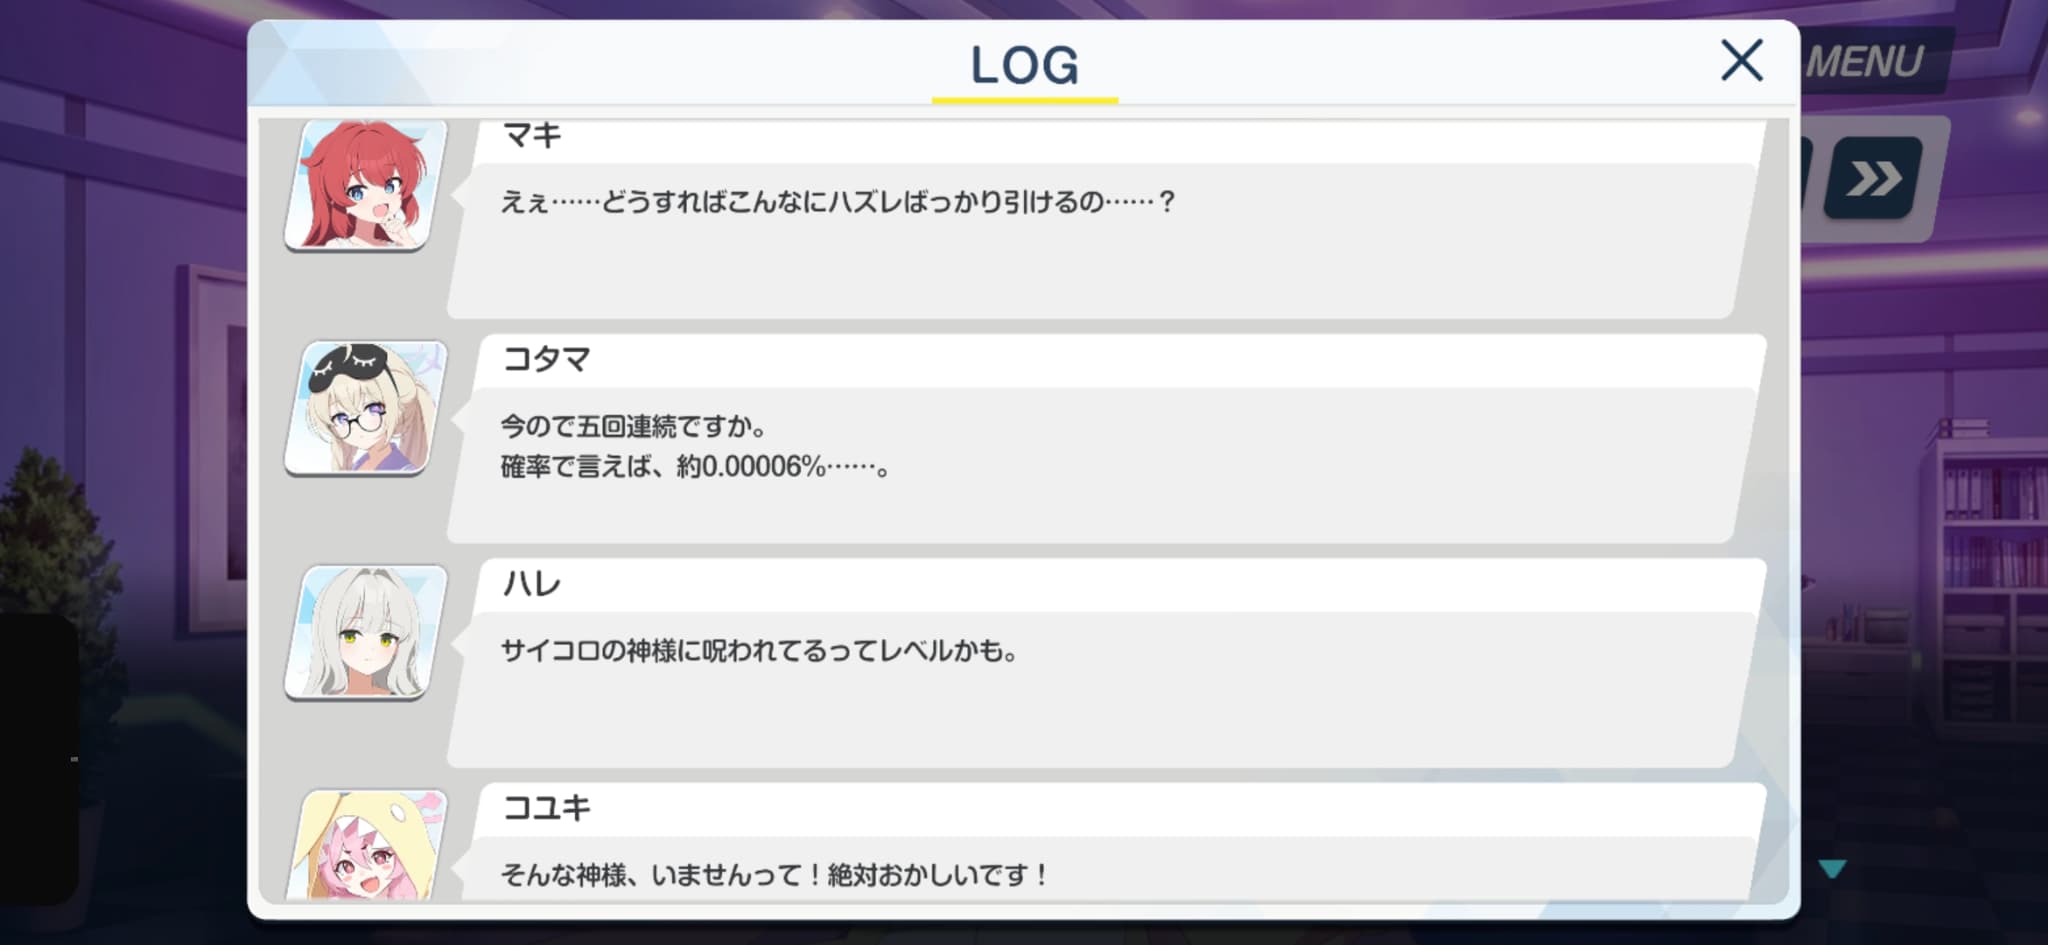2048x945 pixels.
Task: Click the yellow underline beneath LOG
Action: (1025, 100)
